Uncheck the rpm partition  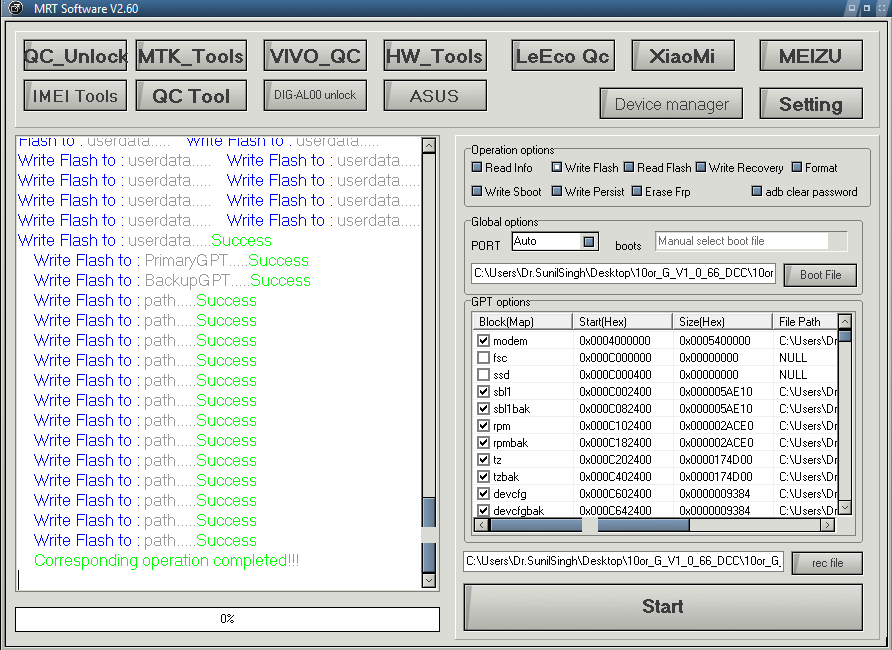(x=484, y=425)
